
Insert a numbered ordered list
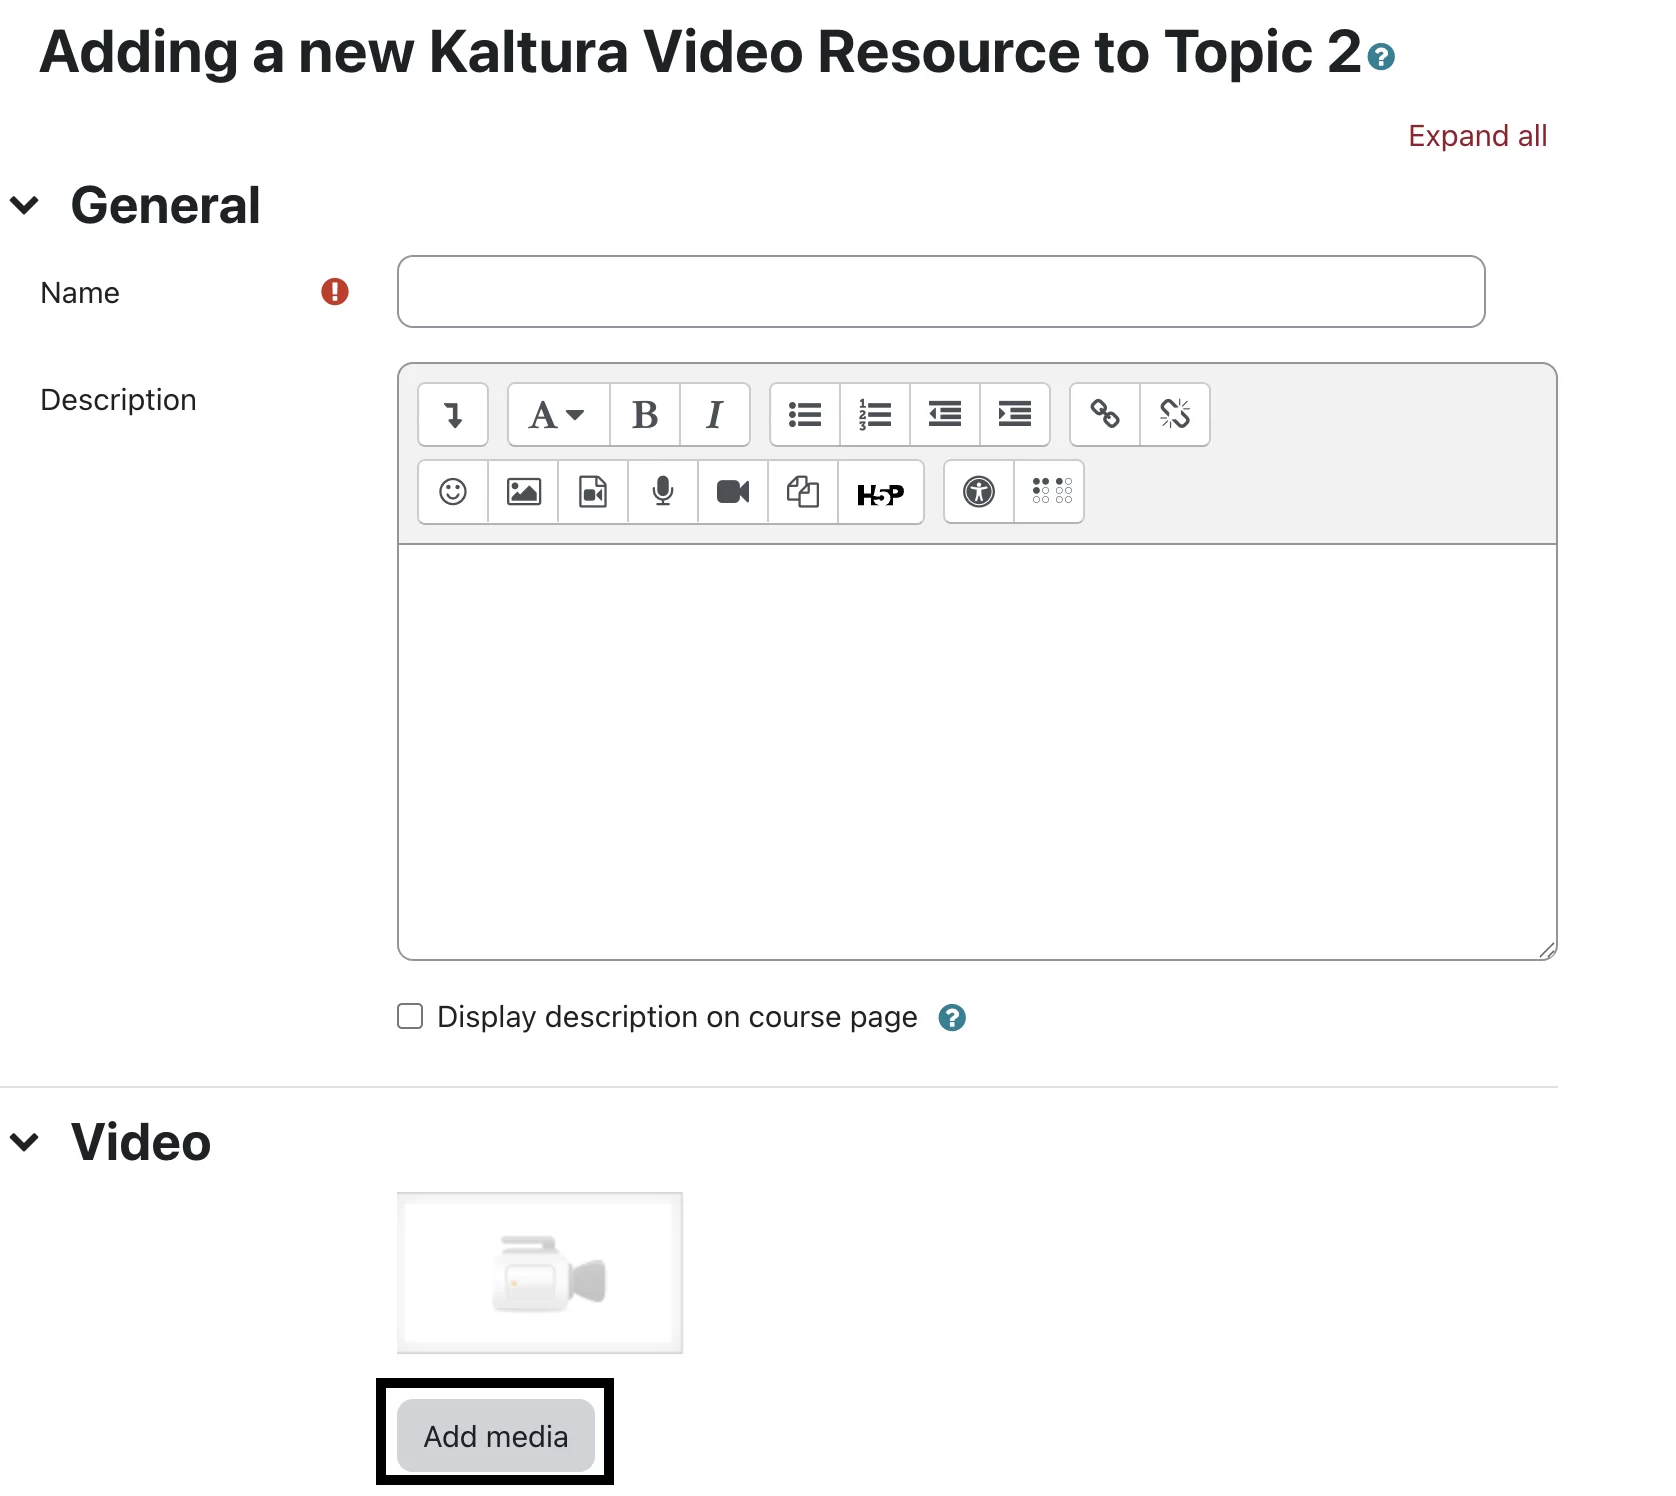pos(875,414)
